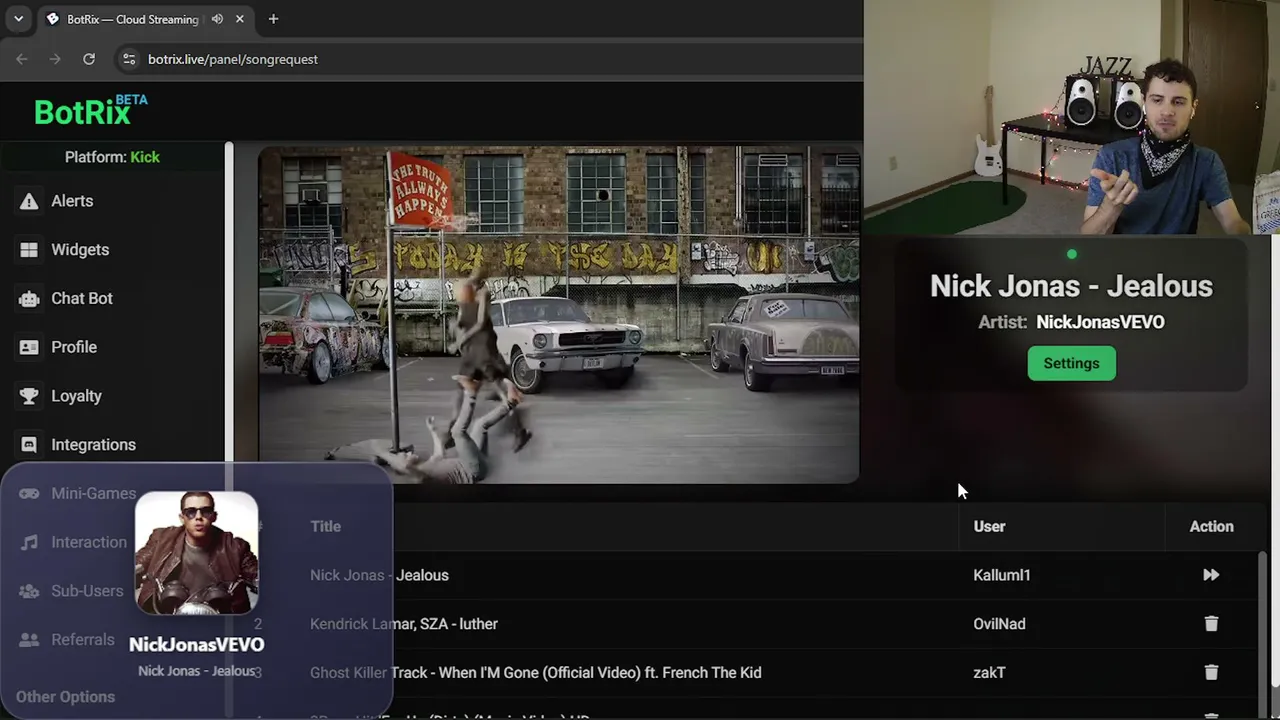Click user "OvilNad" in the queue

[999, 624]
